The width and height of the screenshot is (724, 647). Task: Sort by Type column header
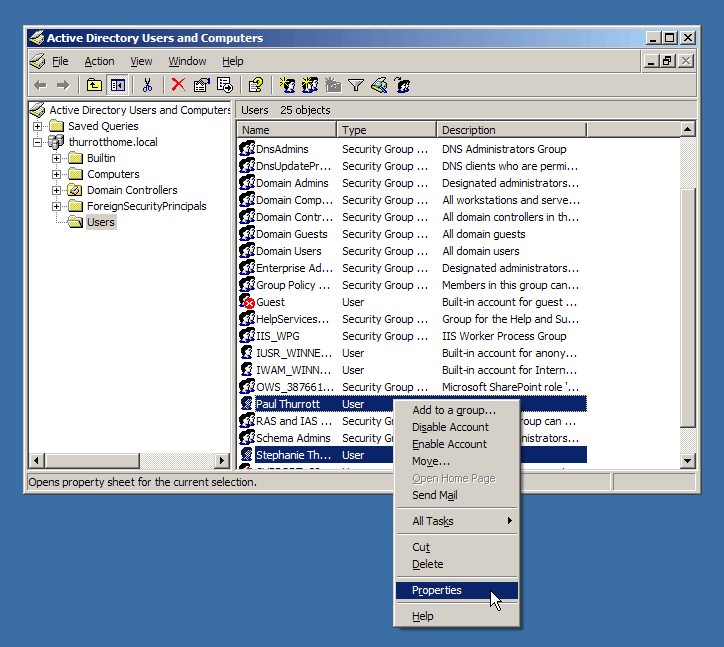pos(386,130)
